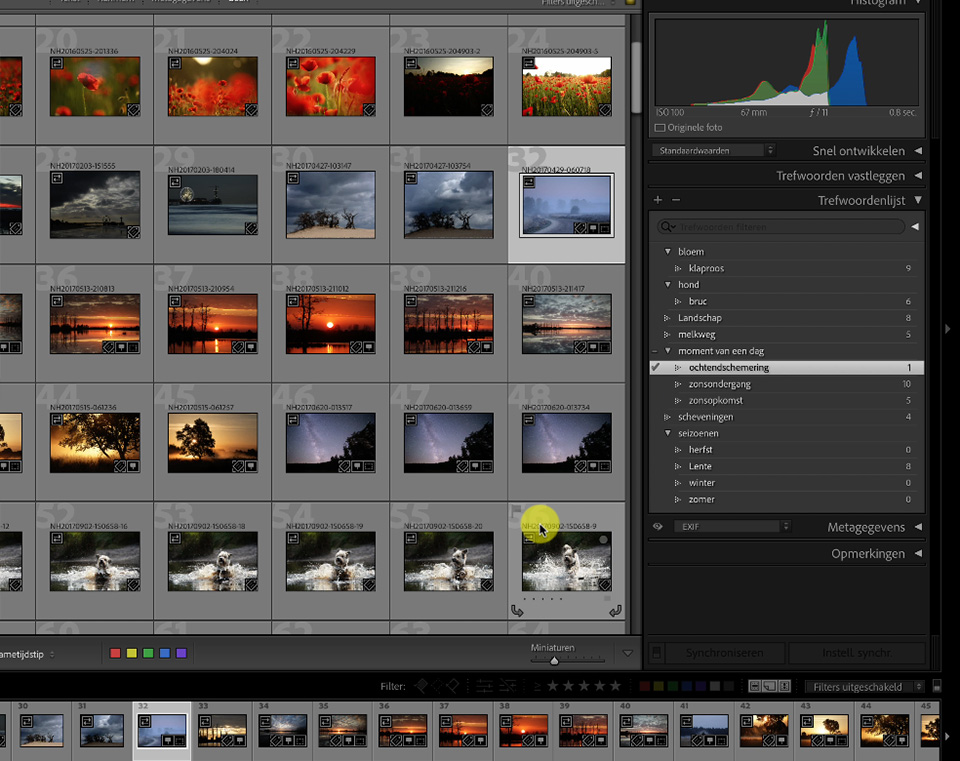Image resolution: width=960 pixels, height=761 pixels.
Task: Select filmstrip thumbnail number 38
Action: (523, 730)
